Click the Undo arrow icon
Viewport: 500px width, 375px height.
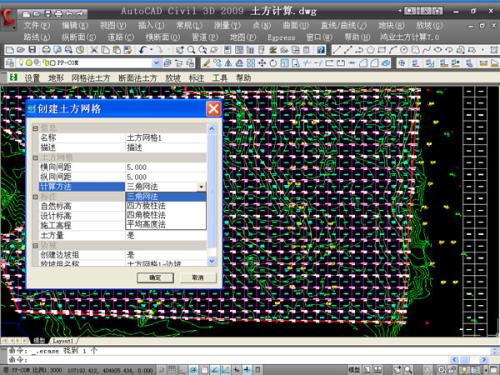point(142,50)
